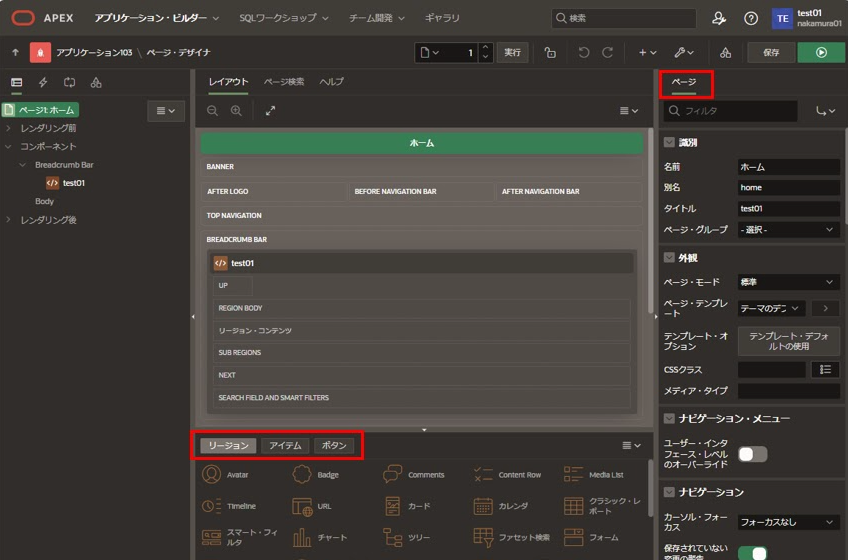Collapse the 識別 property section

(x=669, y=142)
